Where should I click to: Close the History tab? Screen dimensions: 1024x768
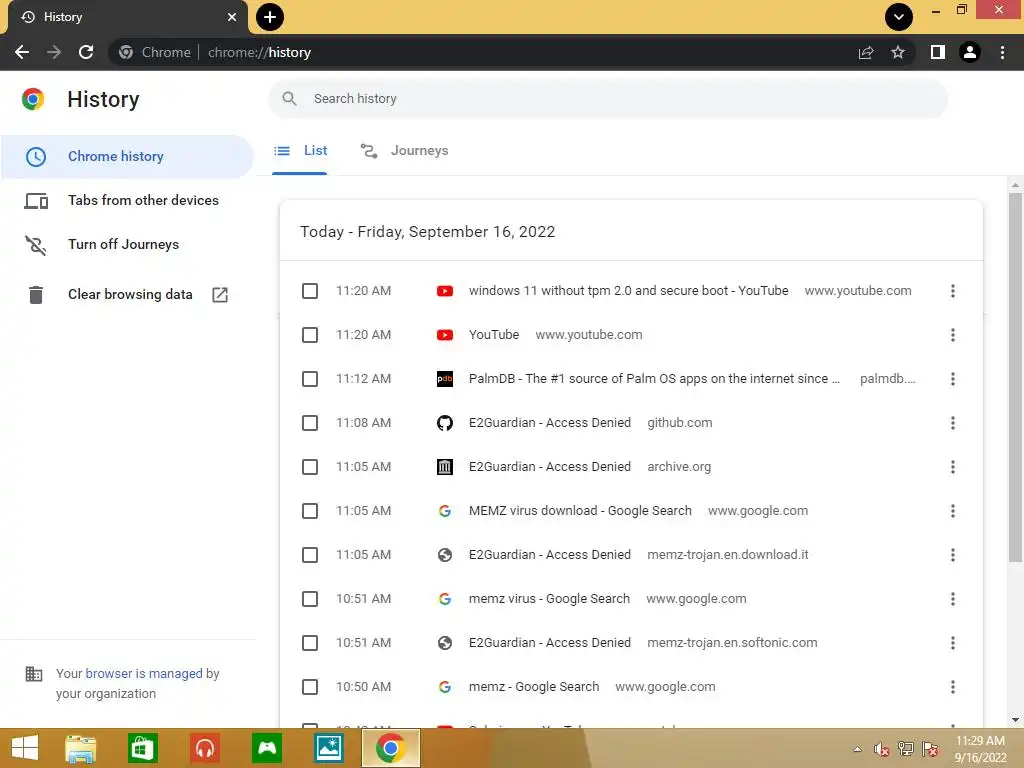tap(232, 17)
